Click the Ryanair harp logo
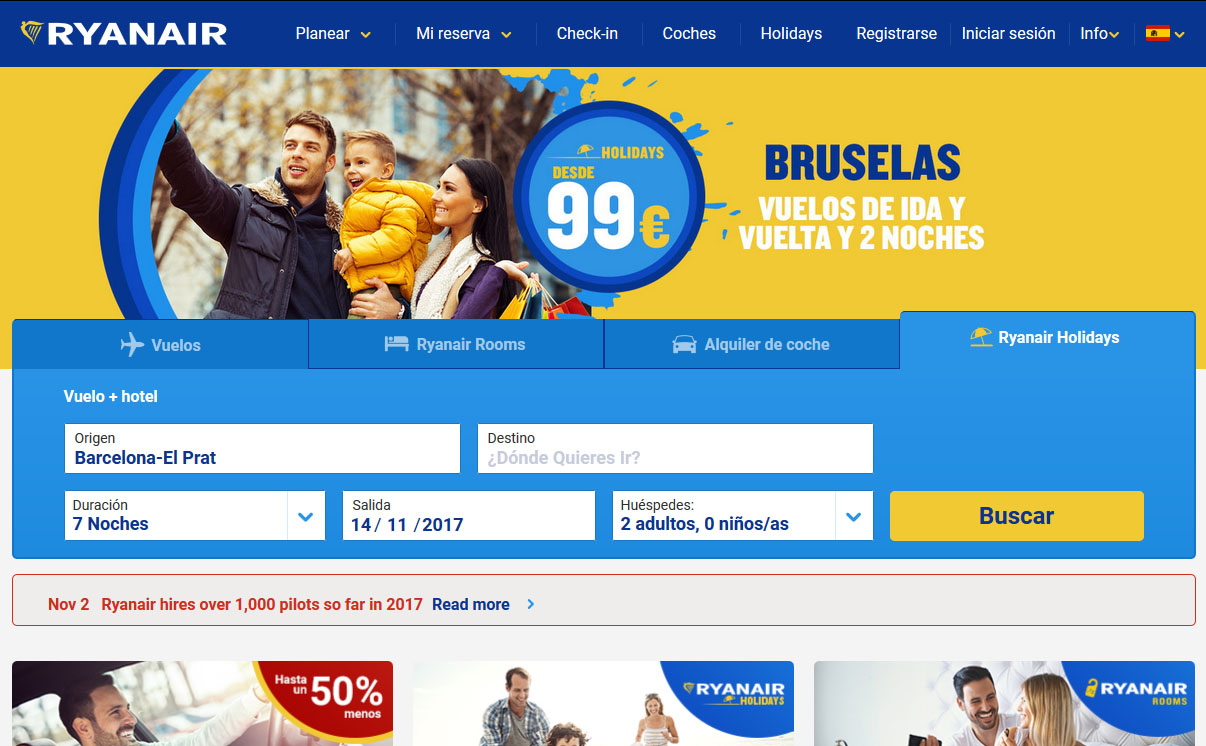This screenshot has height=746, width=1206. (x=32, y=33)
